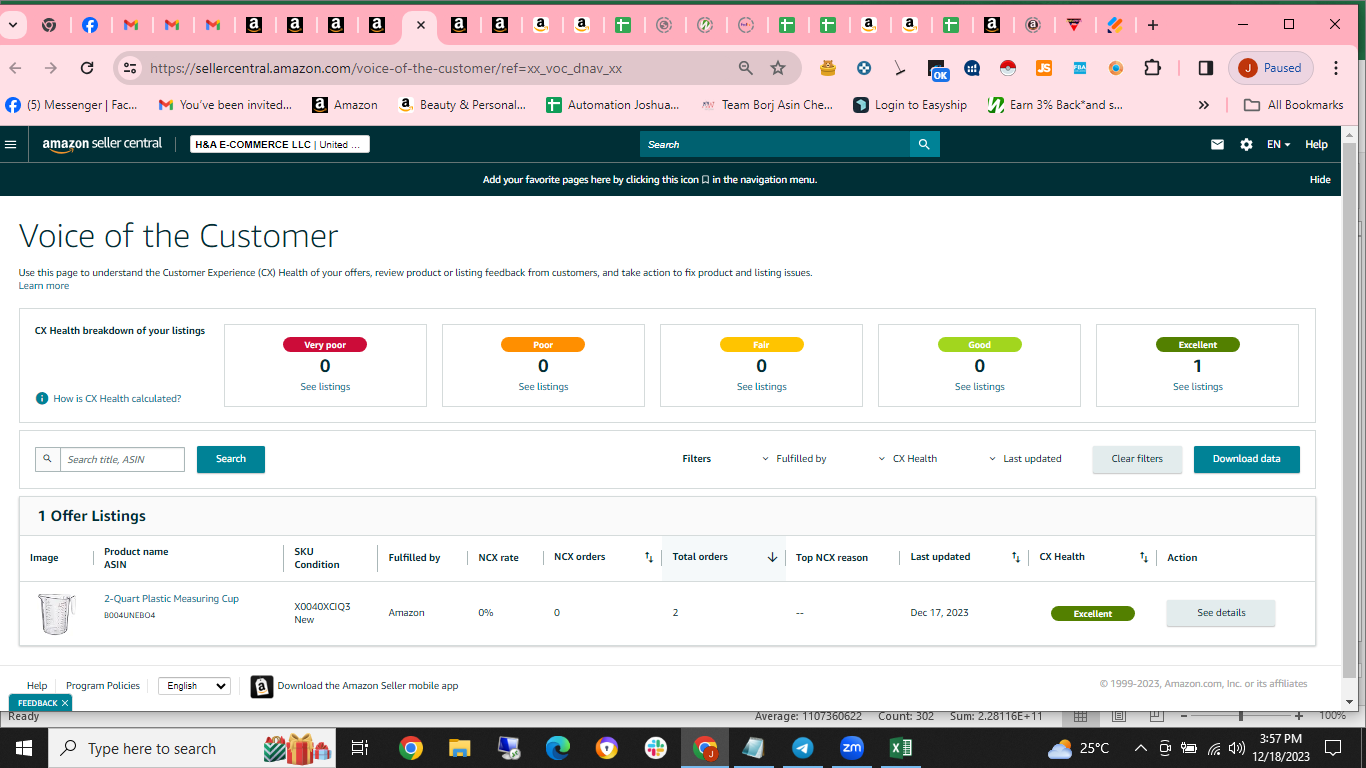Switch Excel to Normal view in its status bar

tap(1080, 716)
